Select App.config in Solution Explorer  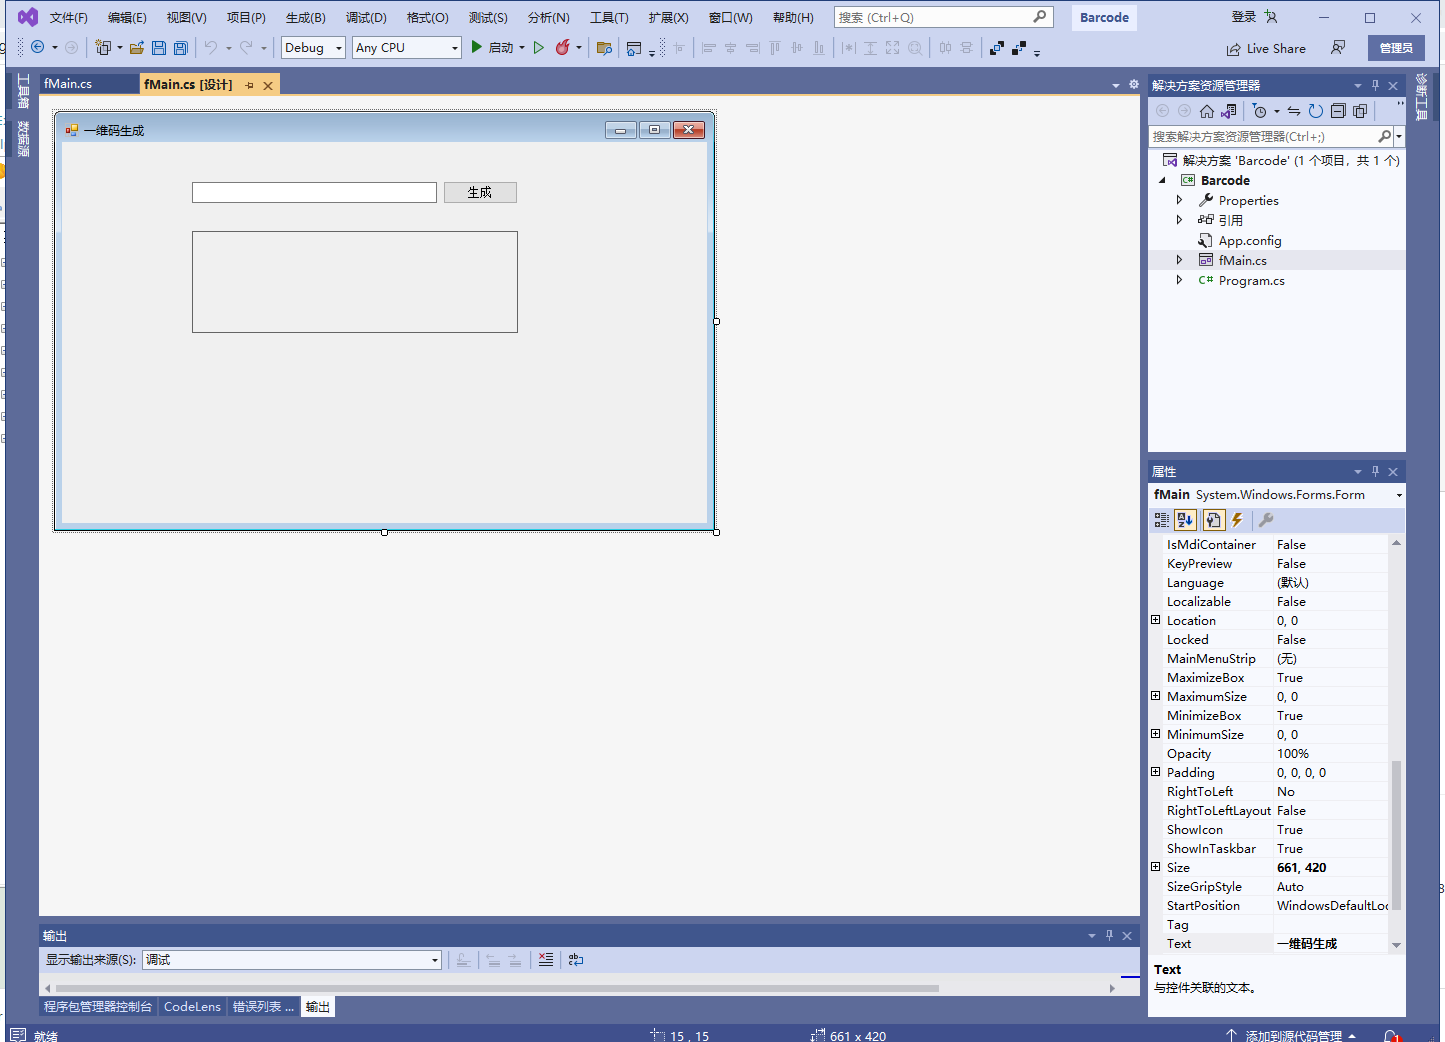(1249, 240)
